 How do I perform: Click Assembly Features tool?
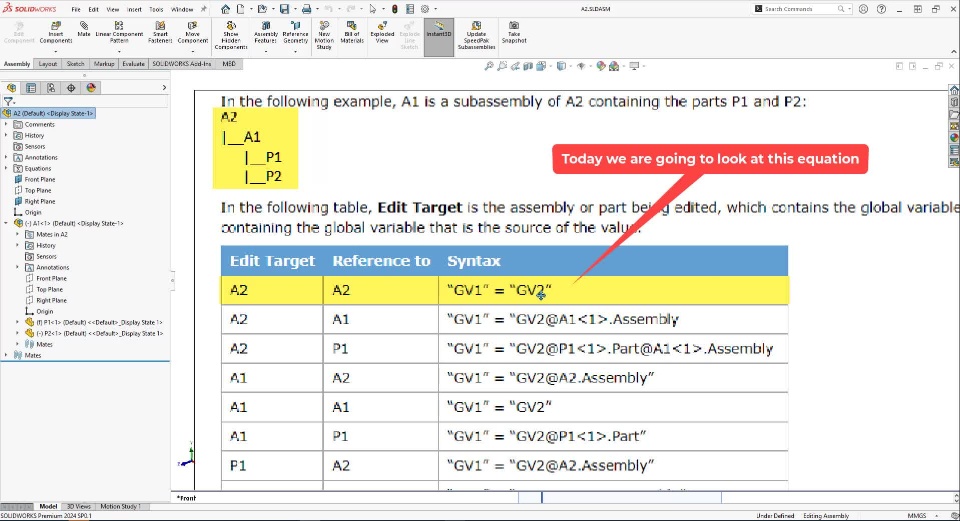click(x=266, y=32)
